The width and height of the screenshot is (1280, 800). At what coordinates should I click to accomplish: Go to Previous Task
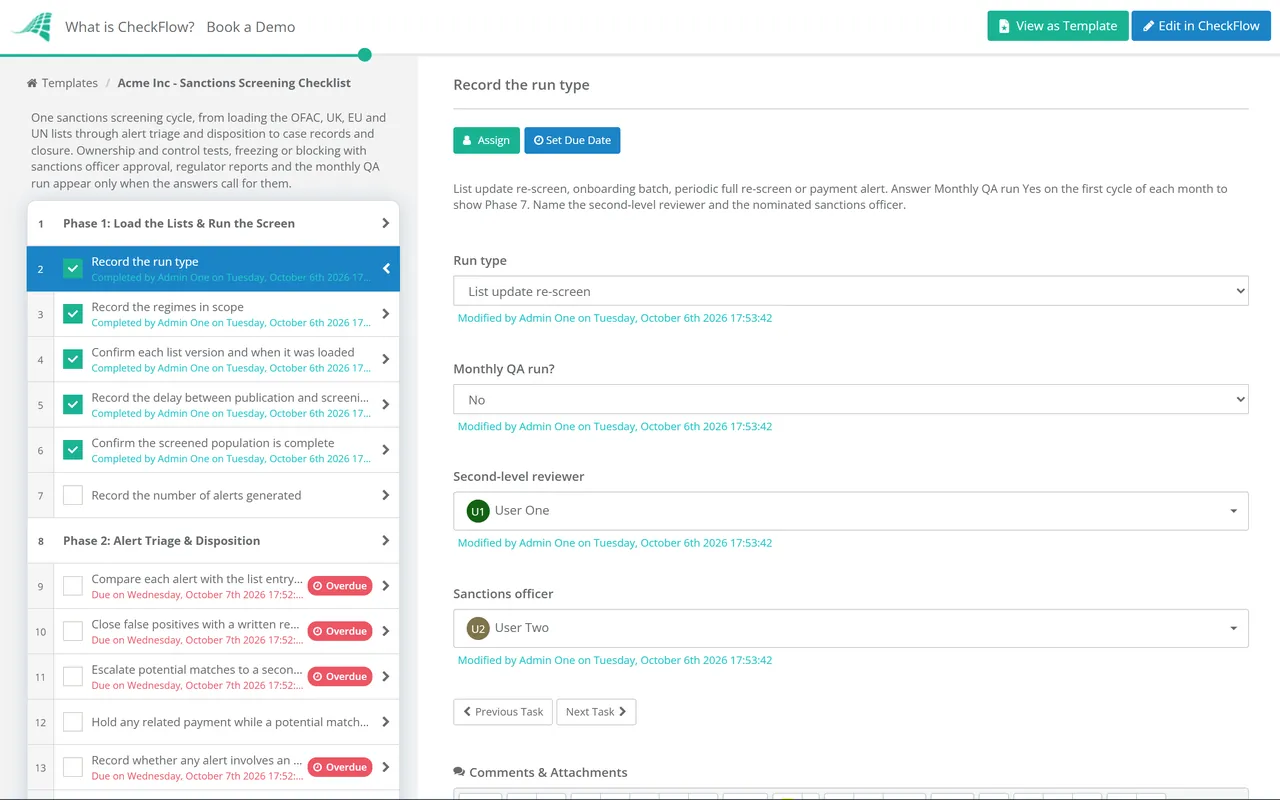(503, 712)
